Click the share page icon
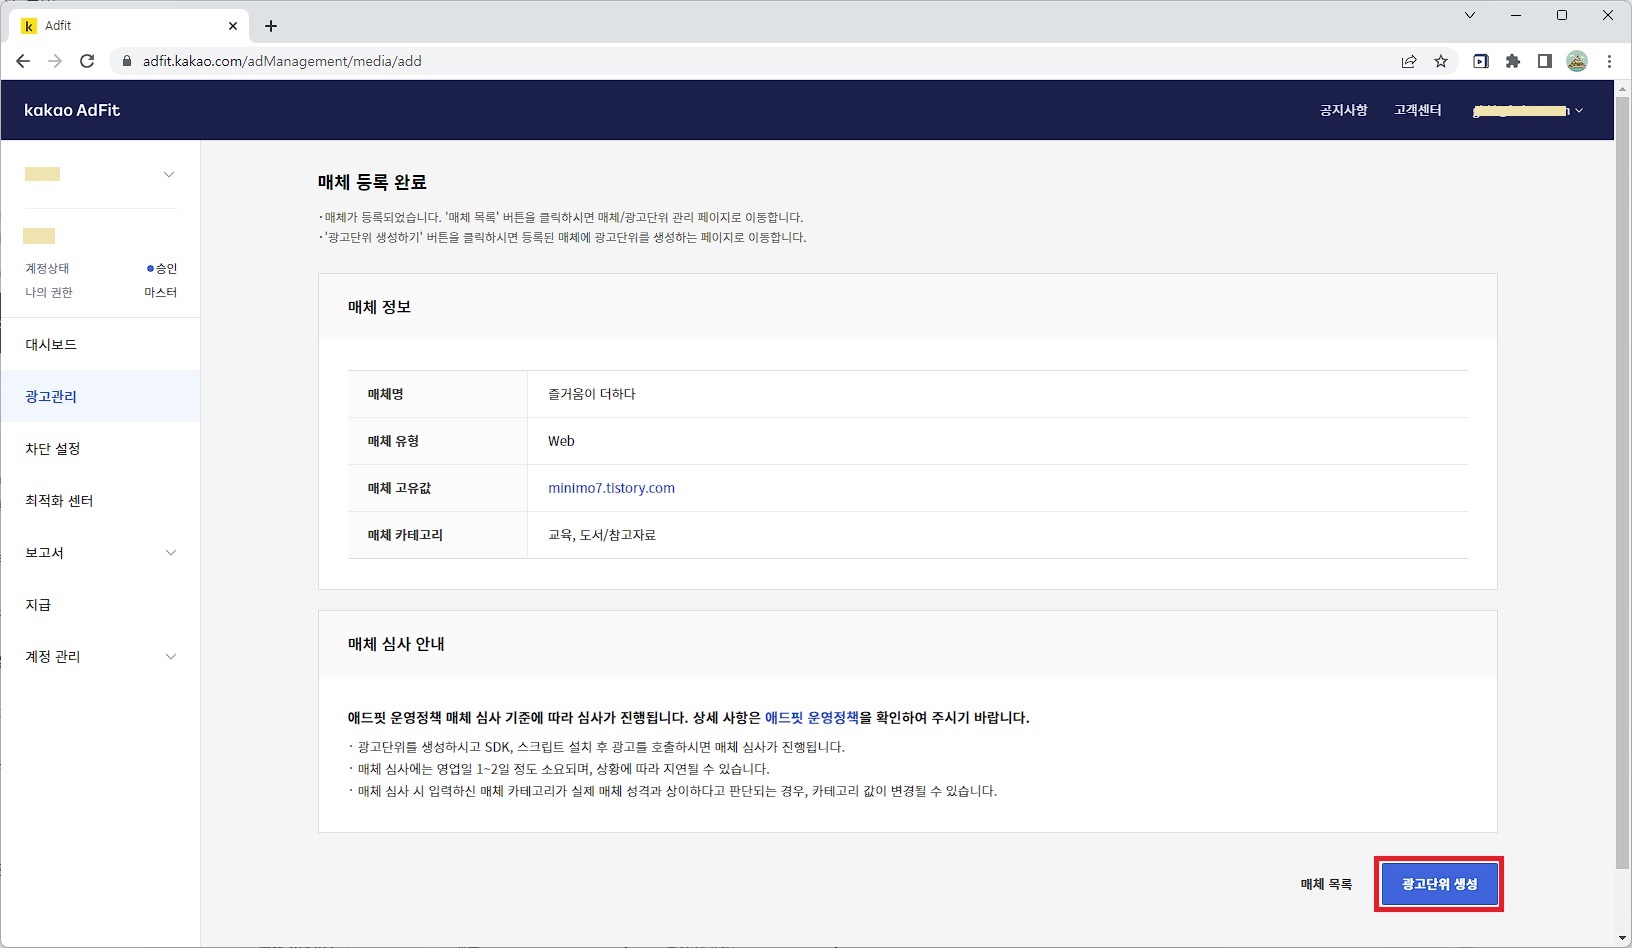 point(1409,61)
